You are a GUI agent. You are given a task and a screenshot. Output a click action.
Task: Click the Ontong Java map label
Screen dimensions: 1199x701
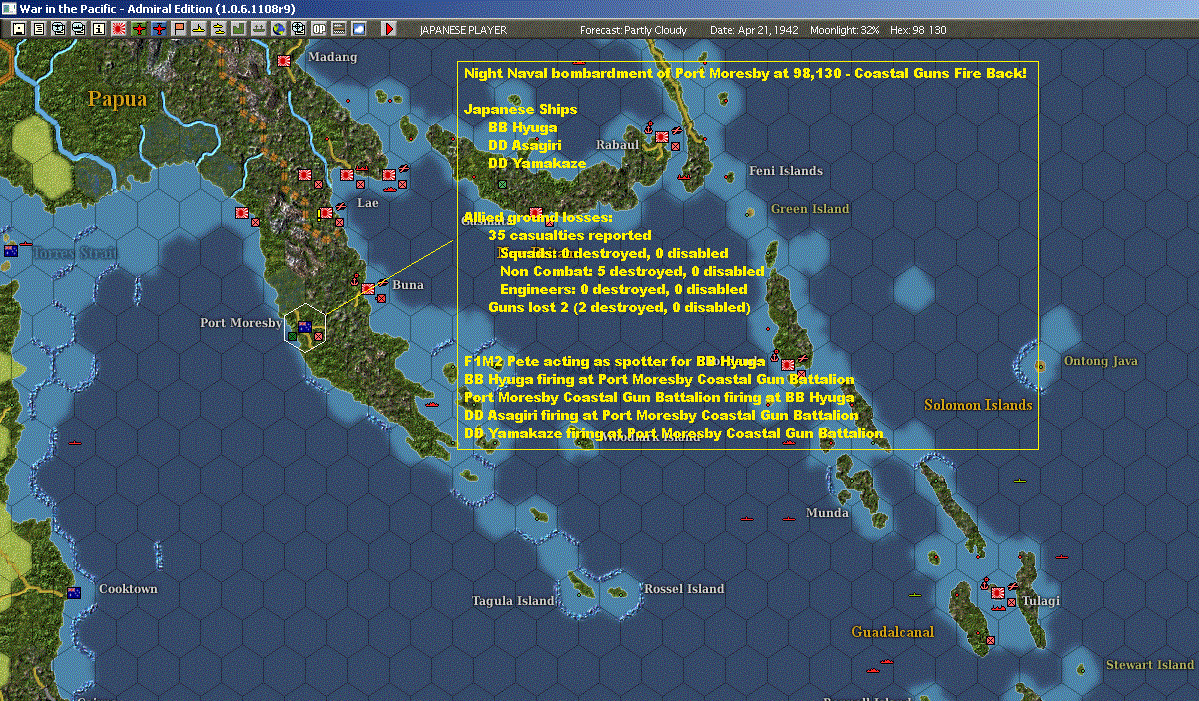[1100, 361]
